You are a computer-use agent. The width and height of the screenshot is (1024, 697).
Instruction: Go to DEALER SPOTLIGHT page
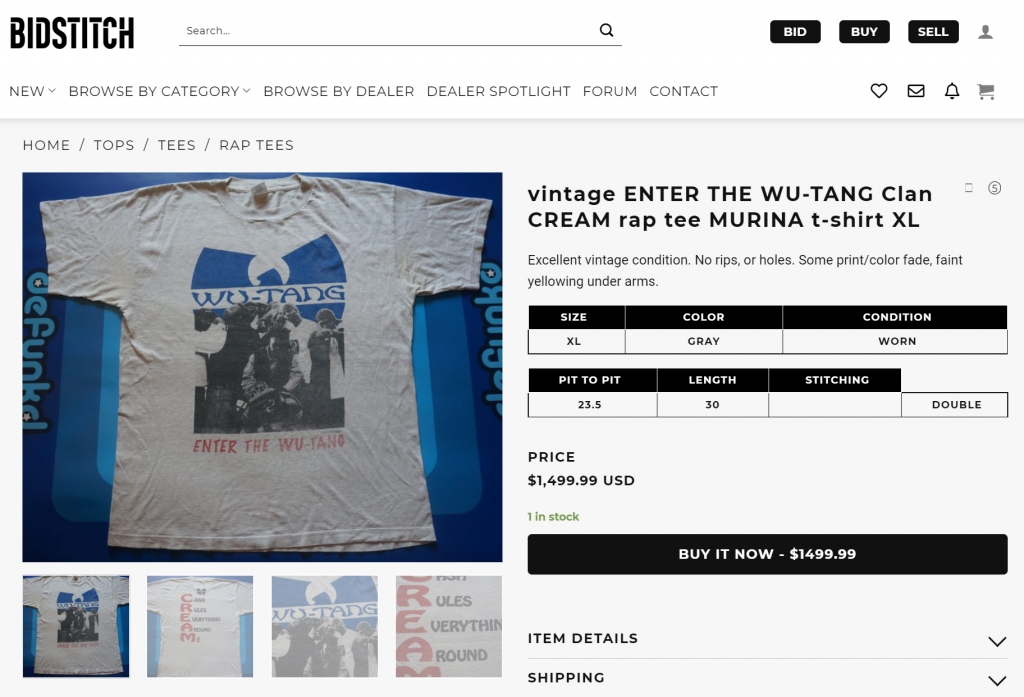click(x=498, y=91)
